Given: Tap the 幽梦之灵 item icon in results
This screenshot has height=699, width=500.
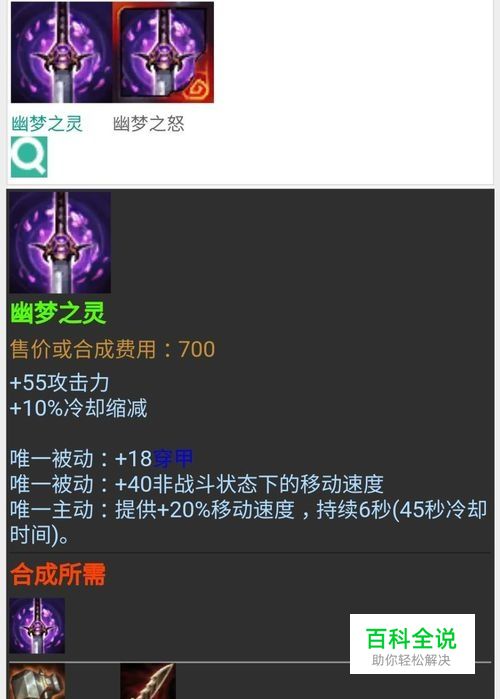Looking at the screenshot, I should pyautogui.click(x=61, y=52).
